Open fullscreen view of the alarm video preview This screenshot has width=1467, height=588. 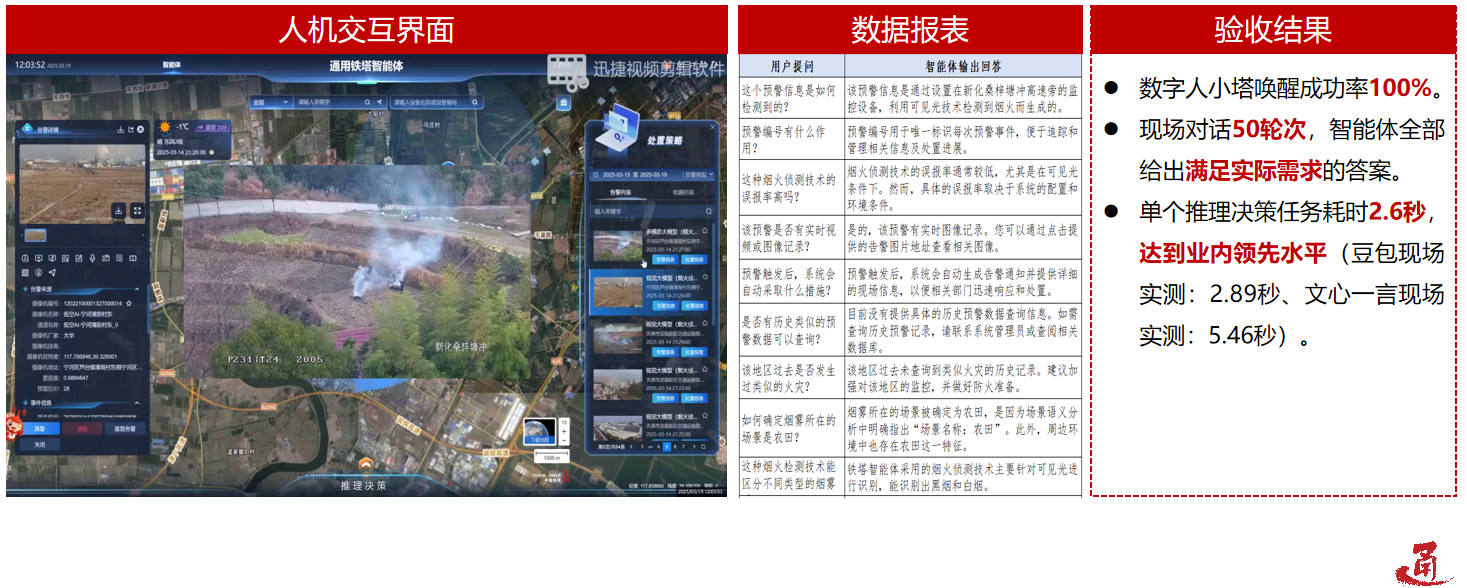[x=139, y=209]
